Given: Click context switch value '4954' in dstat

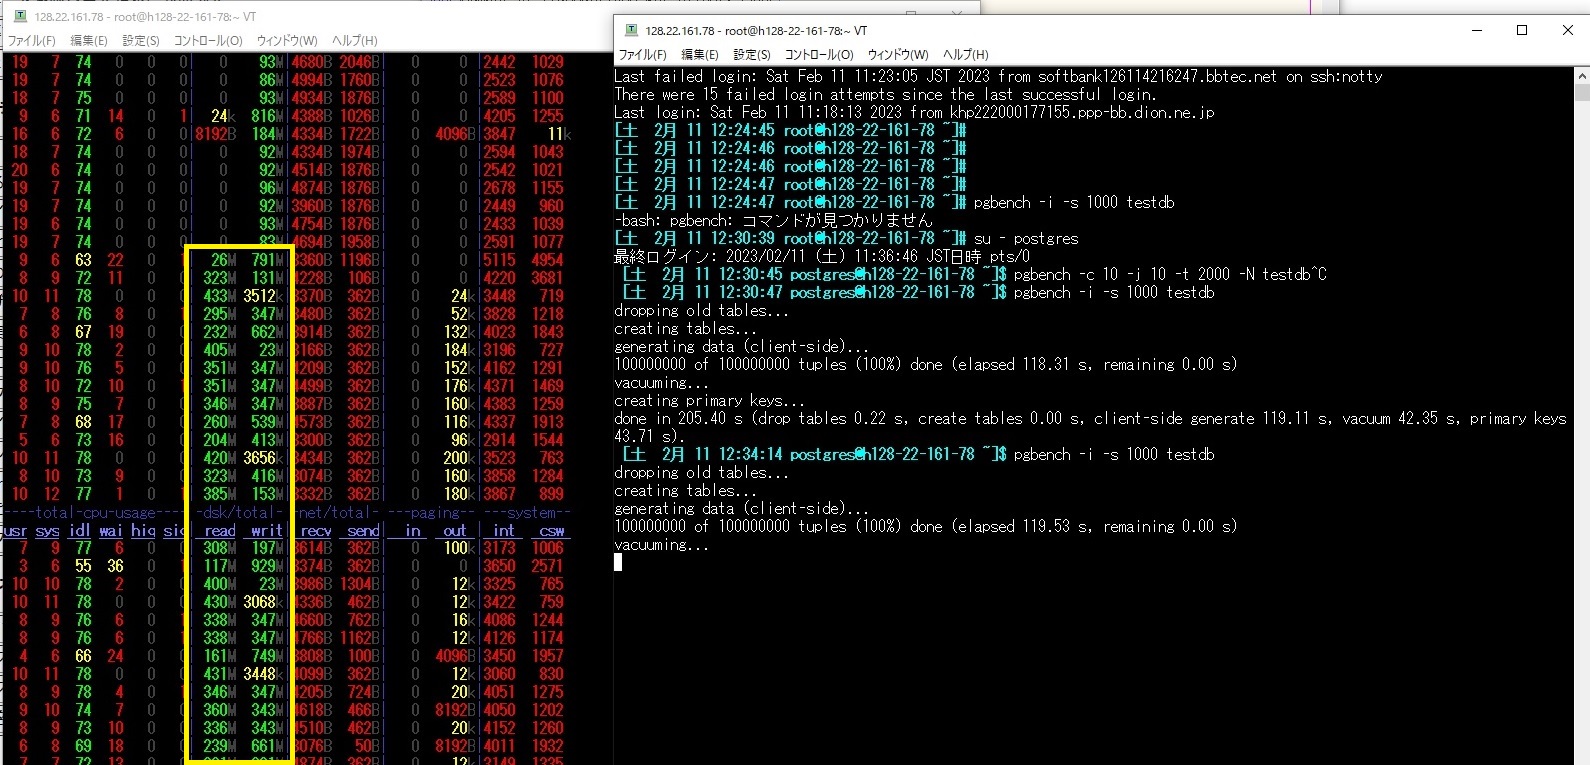Looking at the screenshot, I should 548,260.
